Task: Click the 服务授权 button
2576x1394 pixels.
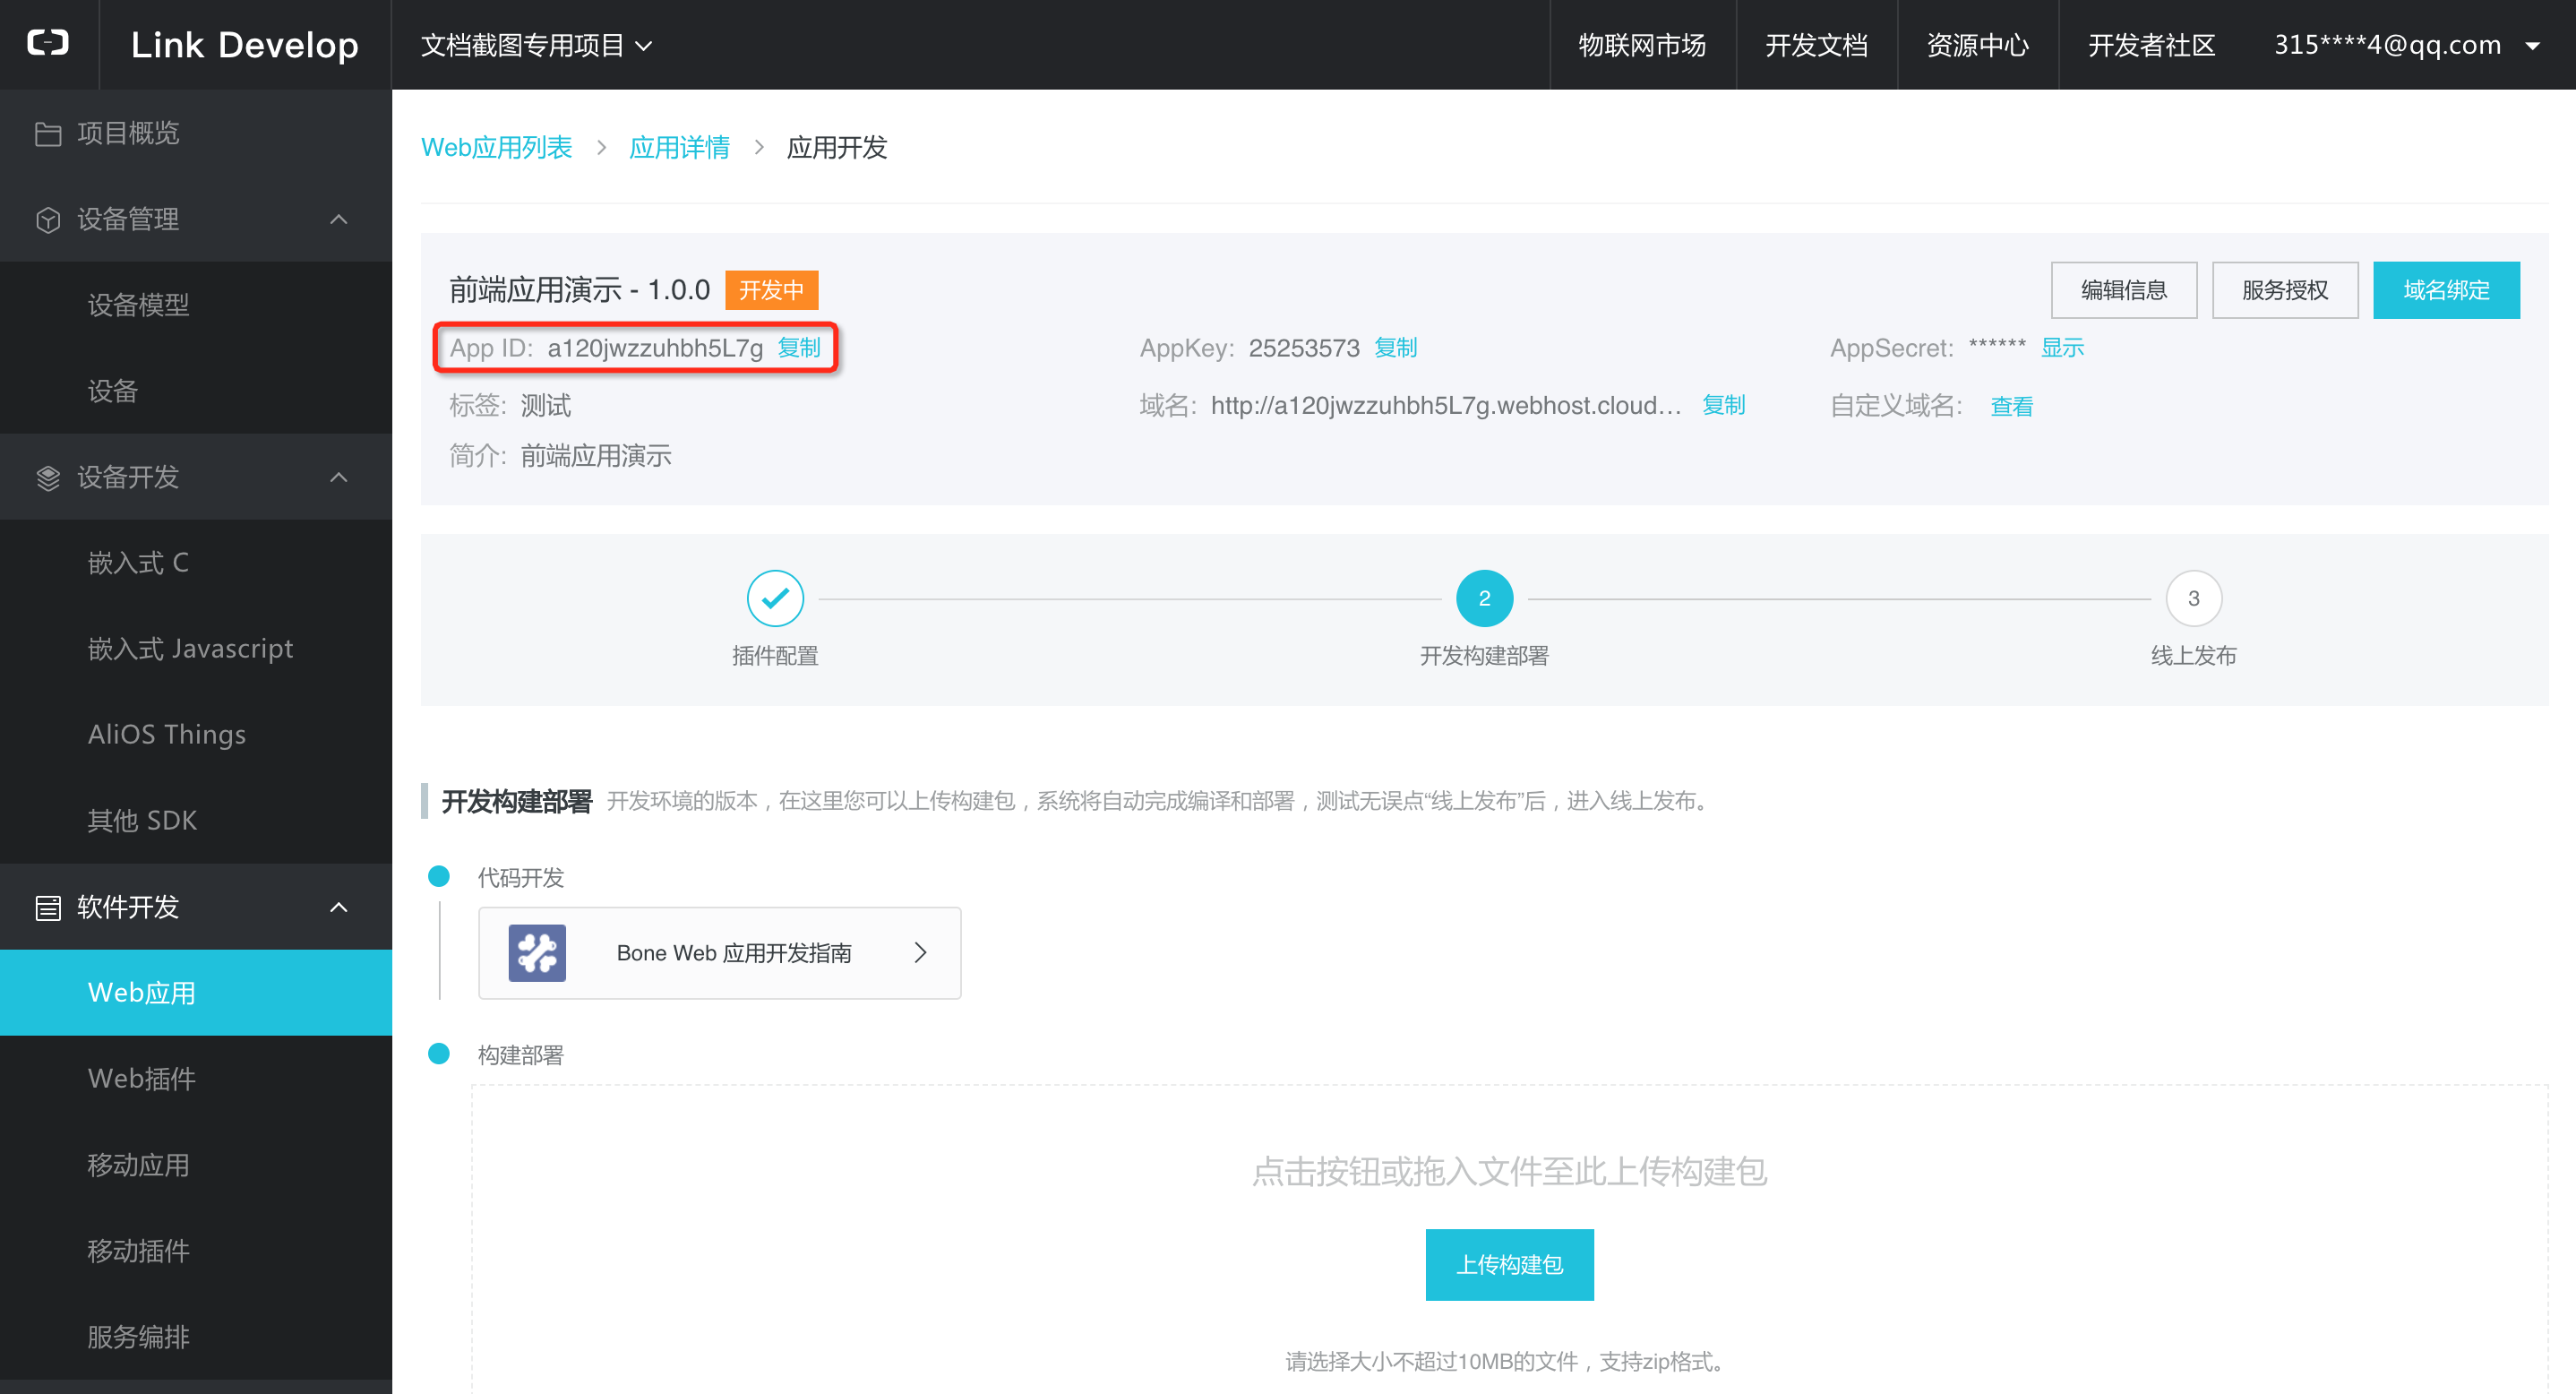Action: click(2285, 290)
